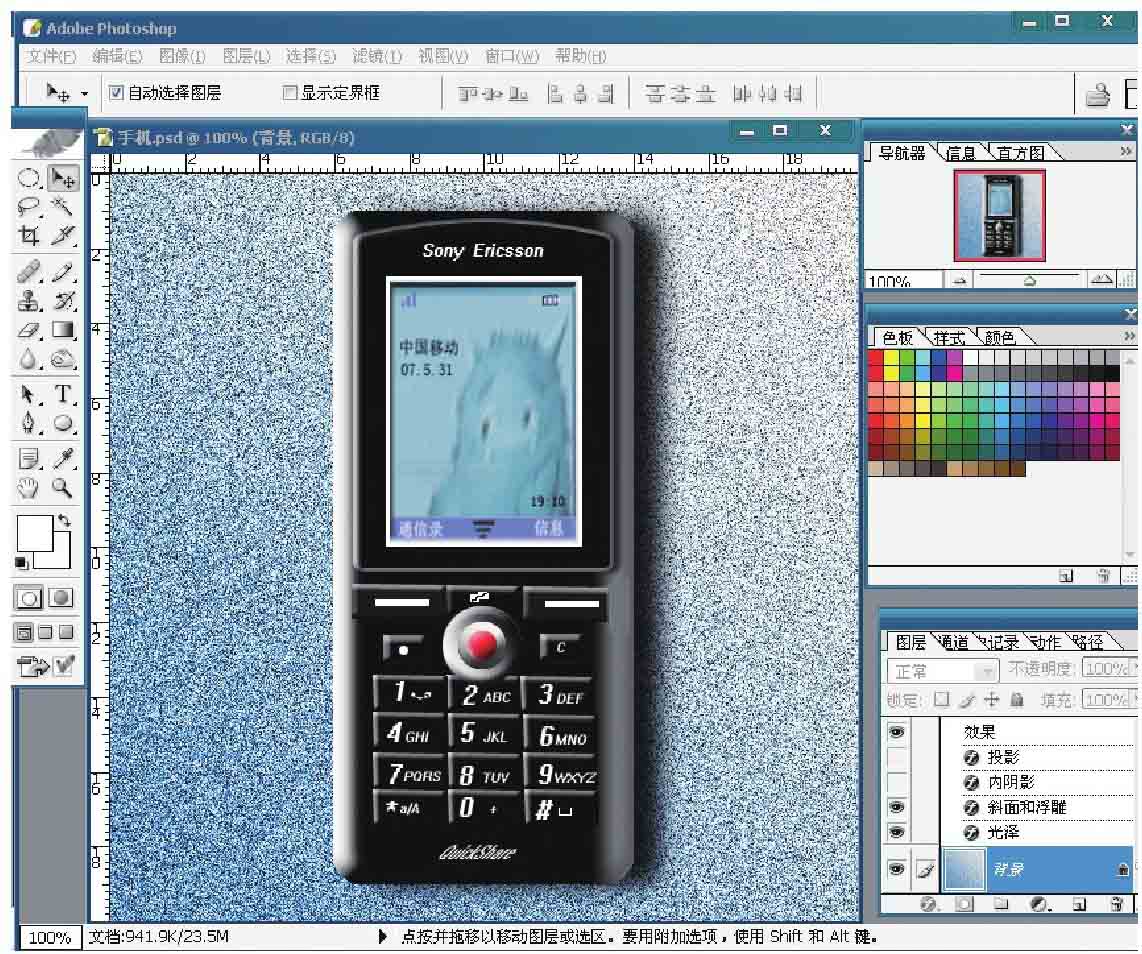1142x954 pixels.
Task: Select the History Brush tool
Action: pyautogui.click(x=63, y=300)
